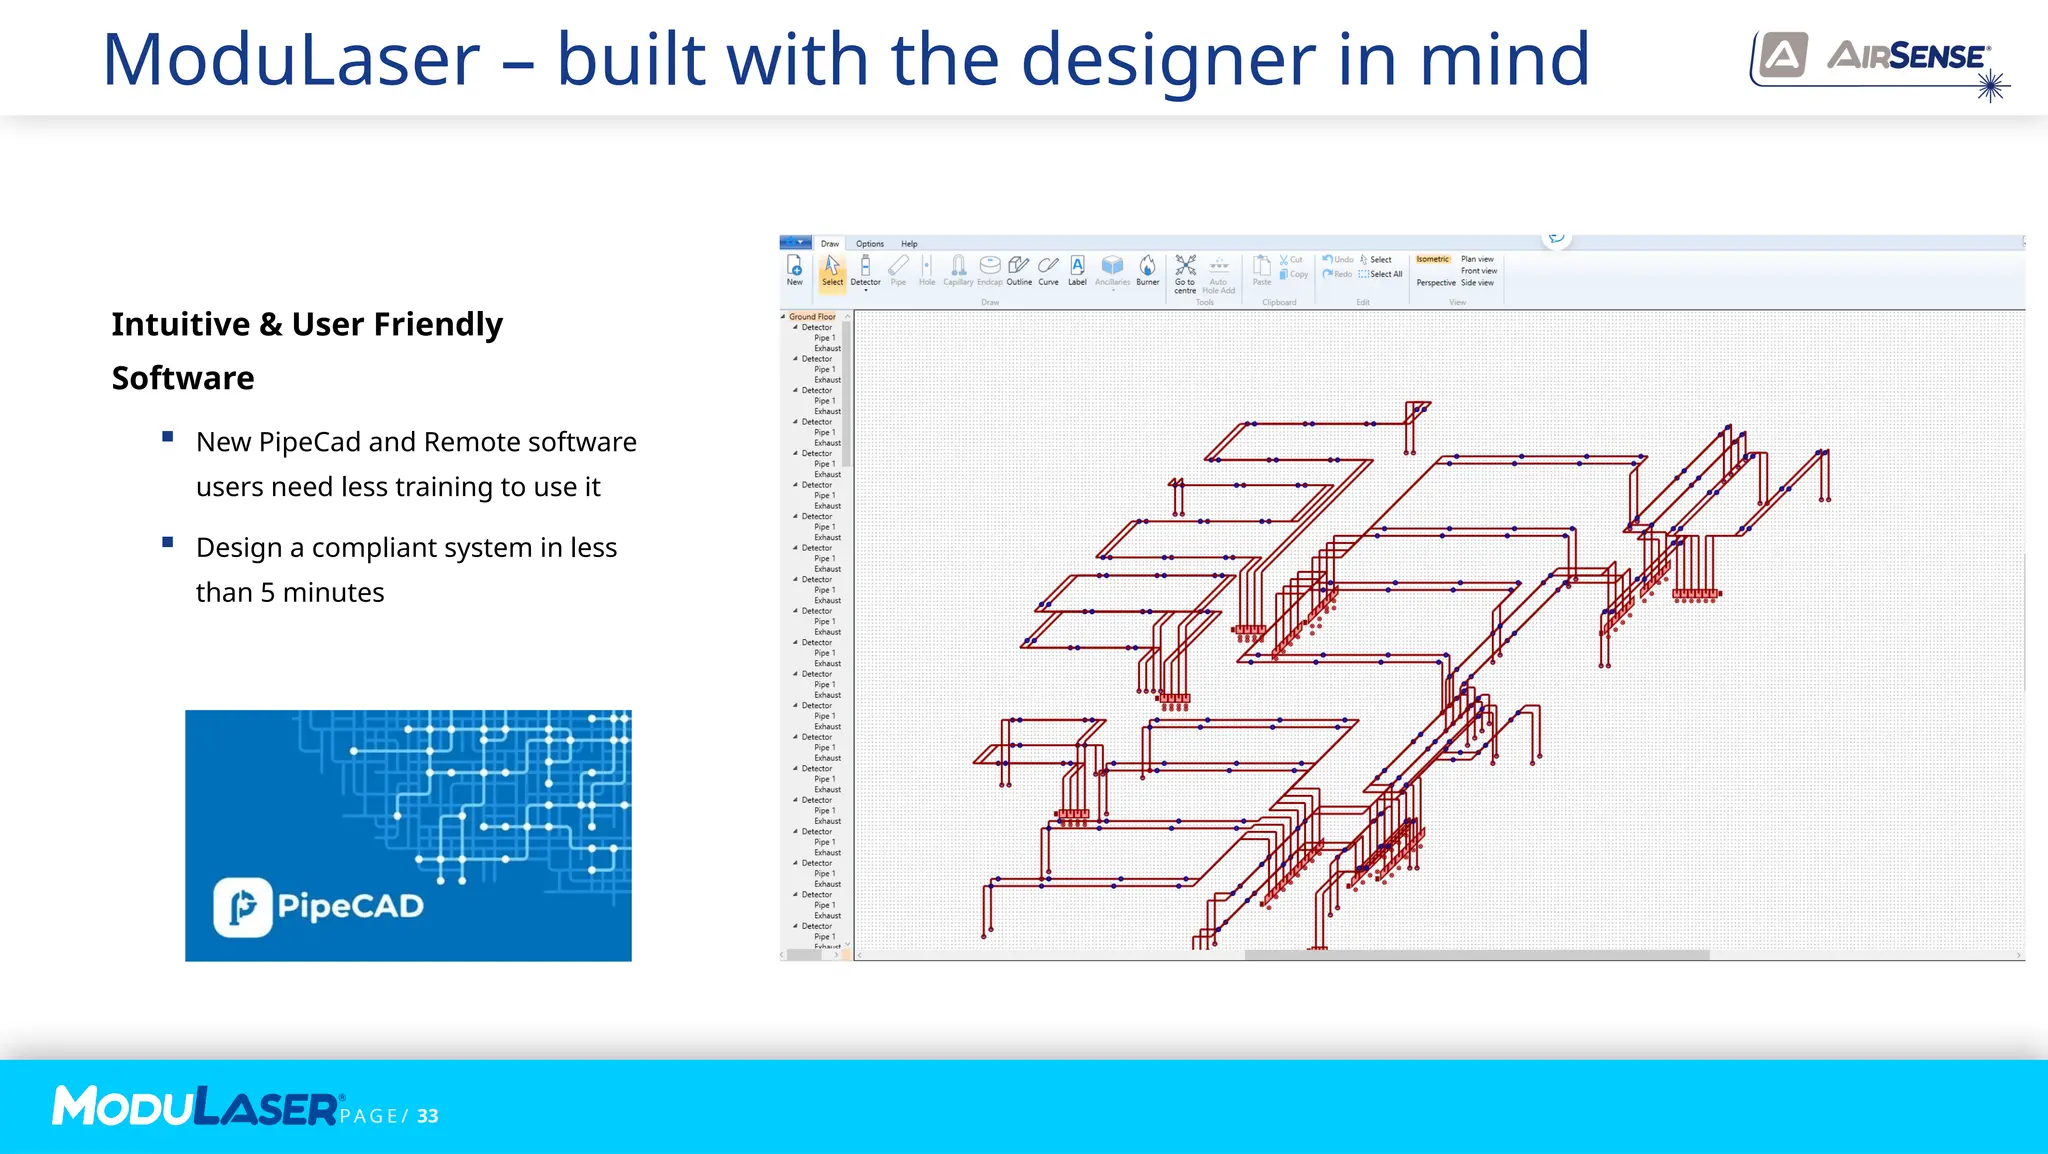The width and height of the screenshot is (2048, 1154).
Task: Click the tree panel vertical scrollbar thumb
Action: click(x=847, y=395)
